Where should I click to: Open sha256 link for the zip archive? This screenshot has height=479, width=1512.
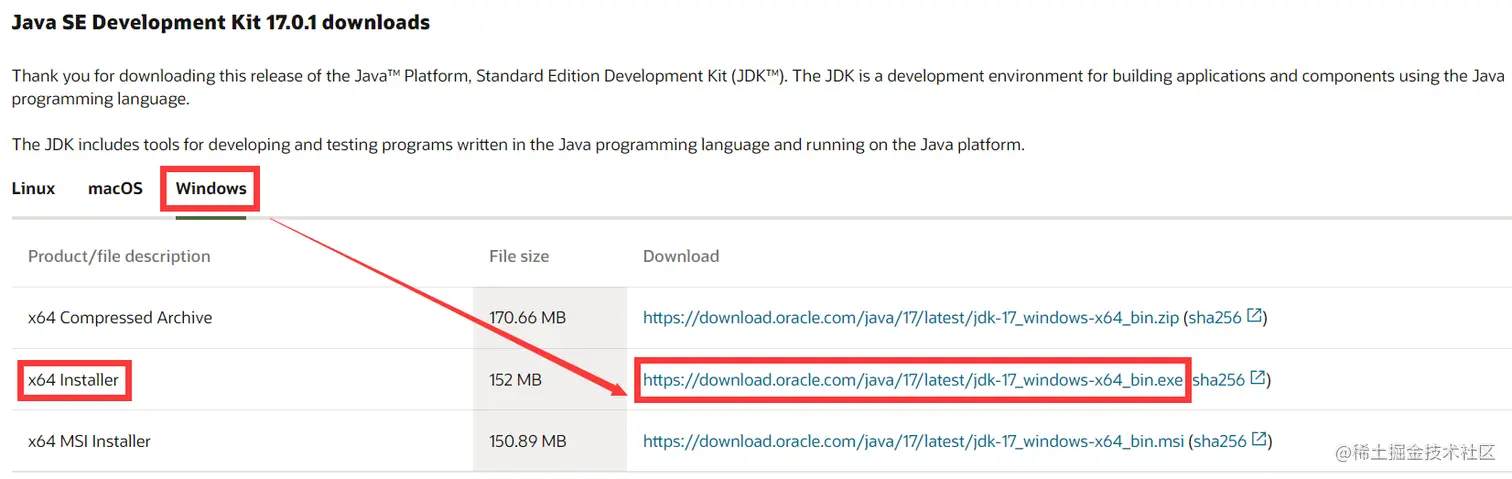[1214, 318]
